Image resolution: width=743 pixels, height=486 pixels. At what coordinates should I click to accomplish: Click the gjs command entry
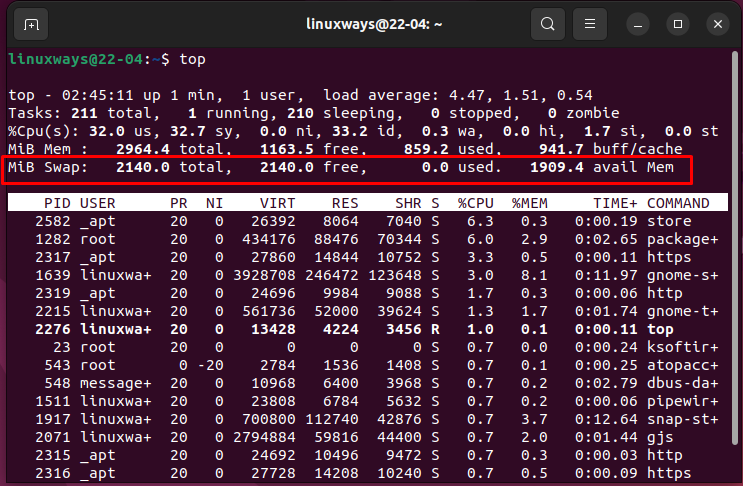[661, 437]
